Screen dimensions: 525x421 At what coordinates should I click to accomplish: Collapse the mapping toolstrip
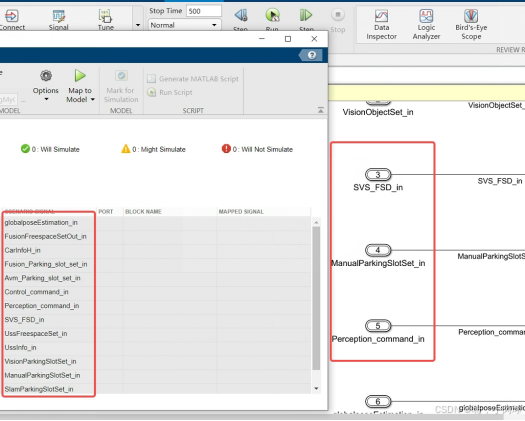[x=320, y=110]
